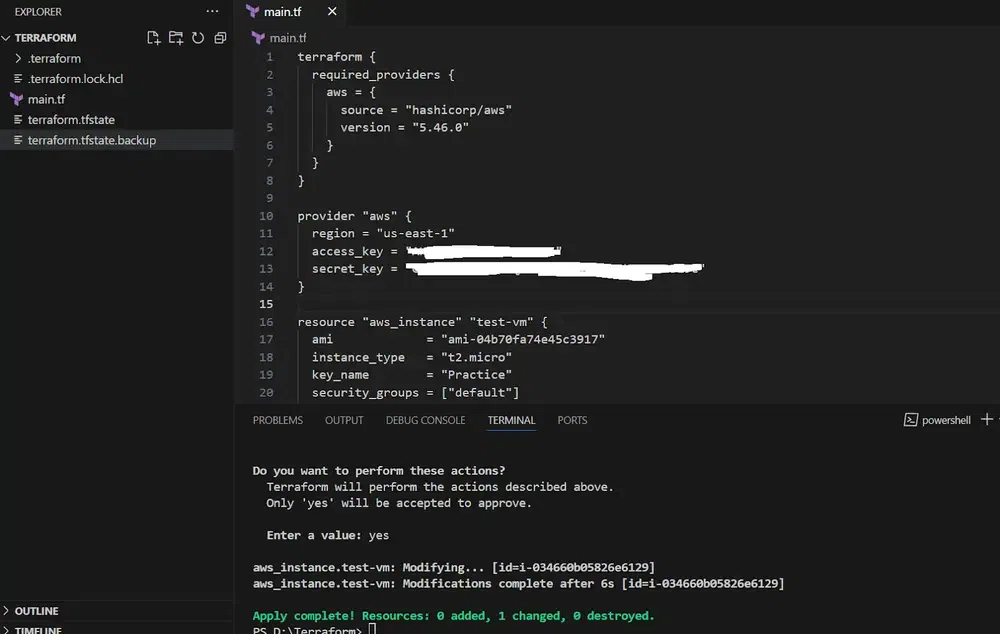
Task: Switch to the OUTPUT panel tab
Action: (344, 420)
